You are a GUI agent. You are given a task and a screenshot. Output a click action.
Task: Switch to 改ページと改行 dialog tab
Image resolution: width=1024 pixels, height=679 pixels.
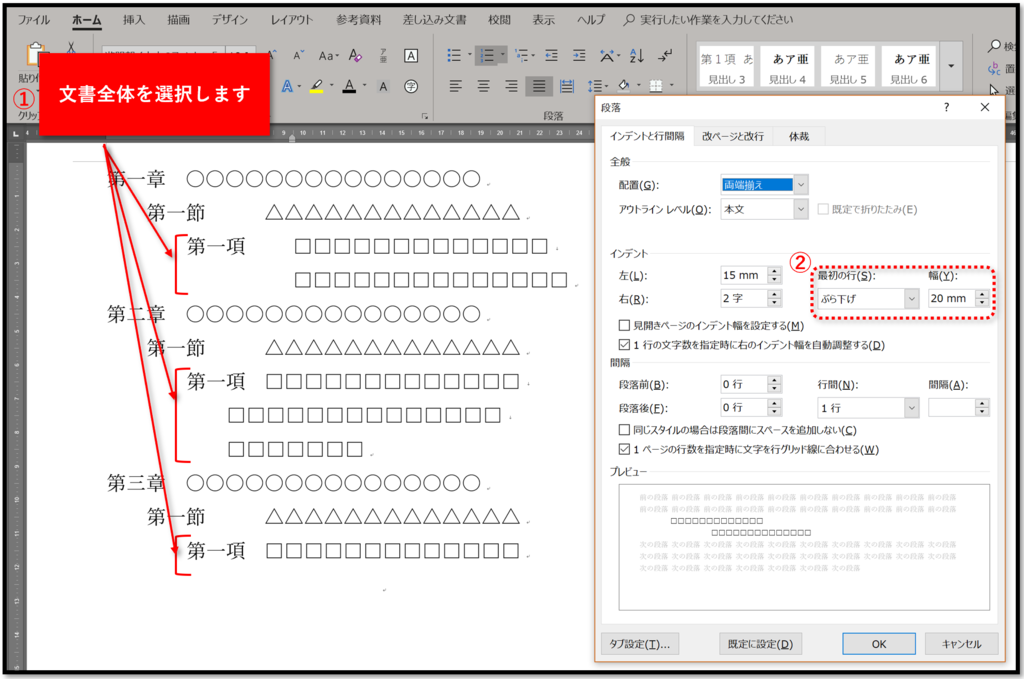point(733,136)
